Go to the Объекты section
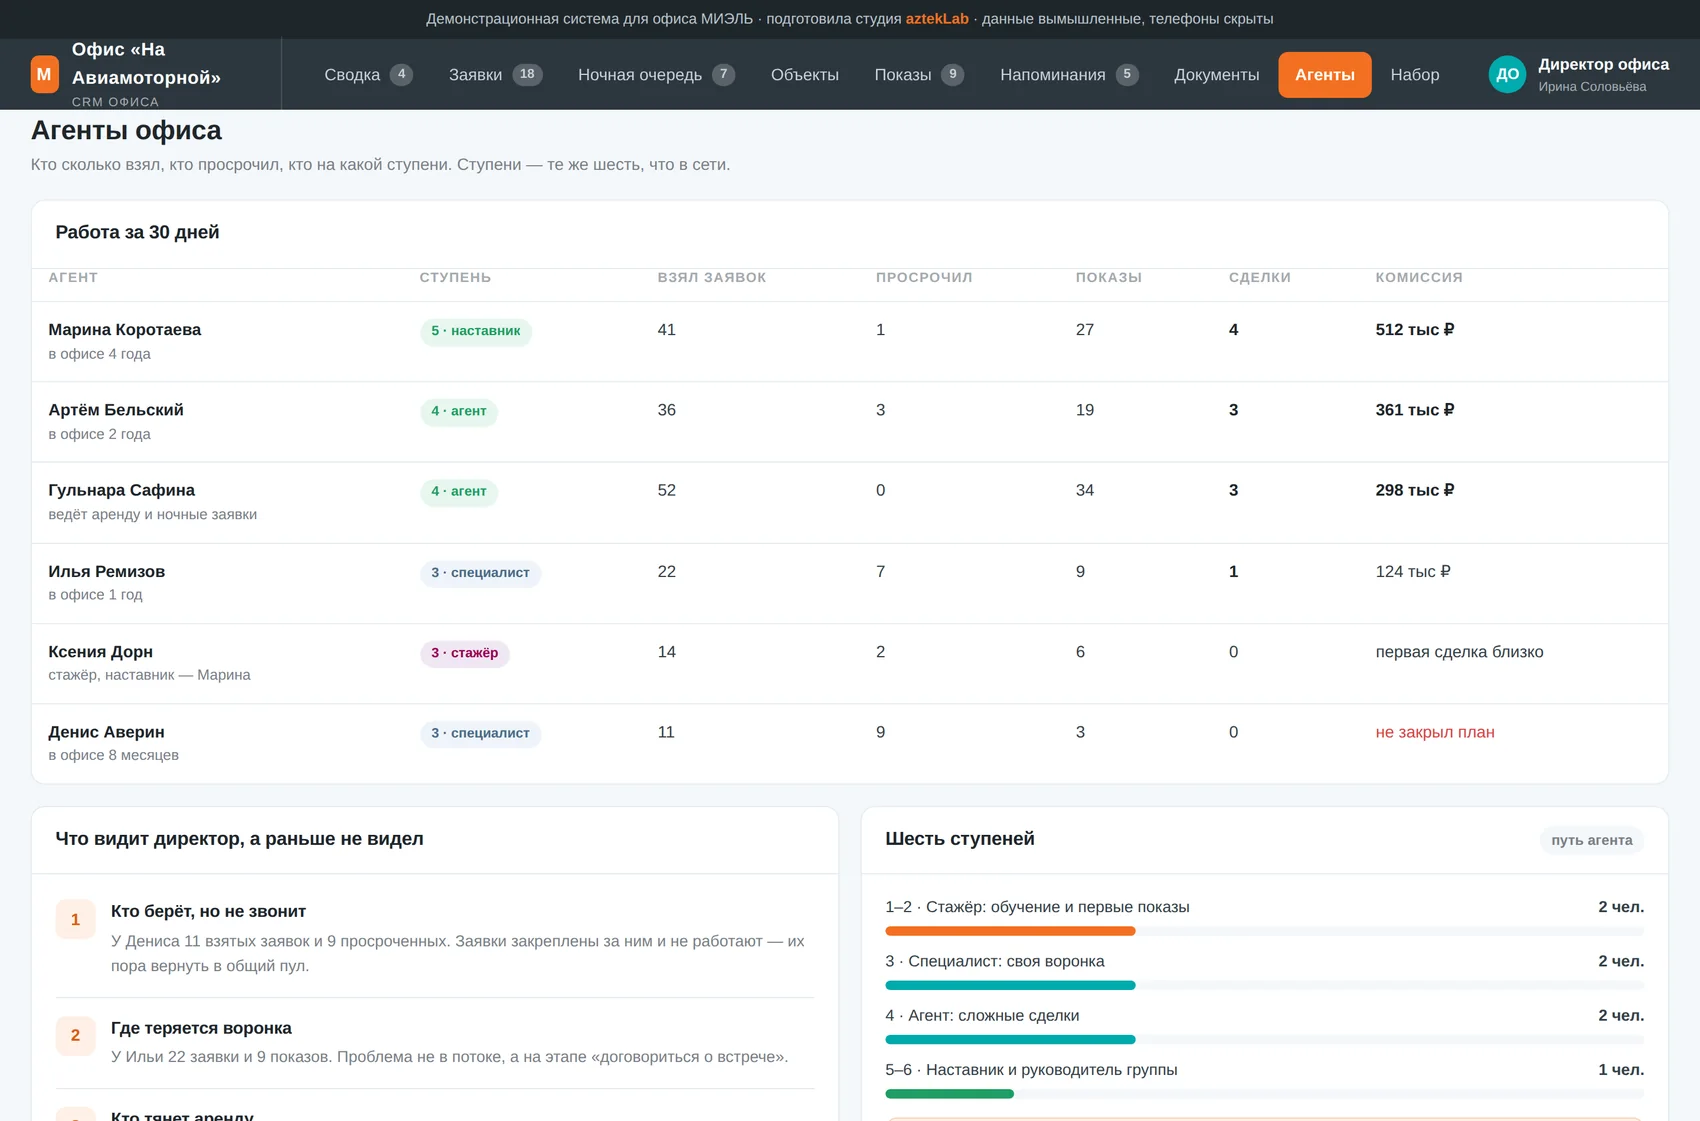 point(804,74)
